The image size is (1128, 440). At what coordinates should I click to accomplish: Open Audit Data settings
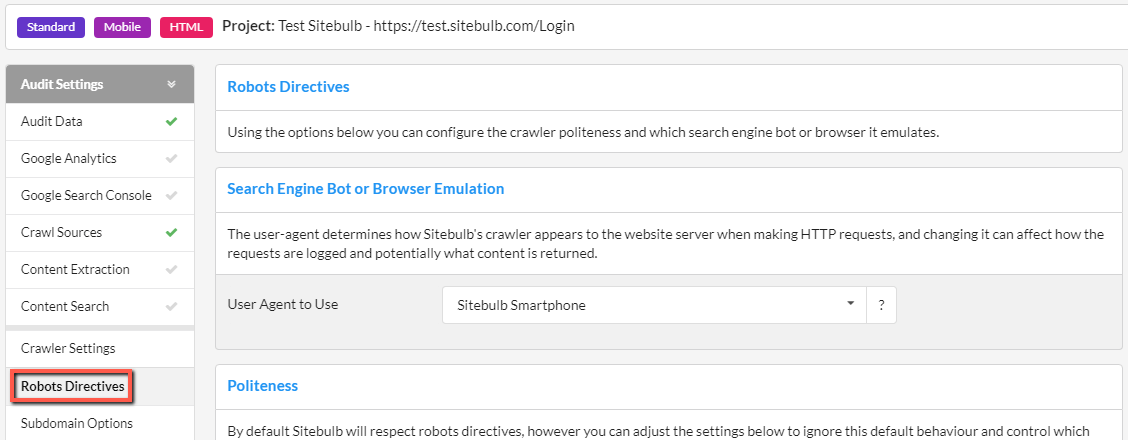pos(100,122)
